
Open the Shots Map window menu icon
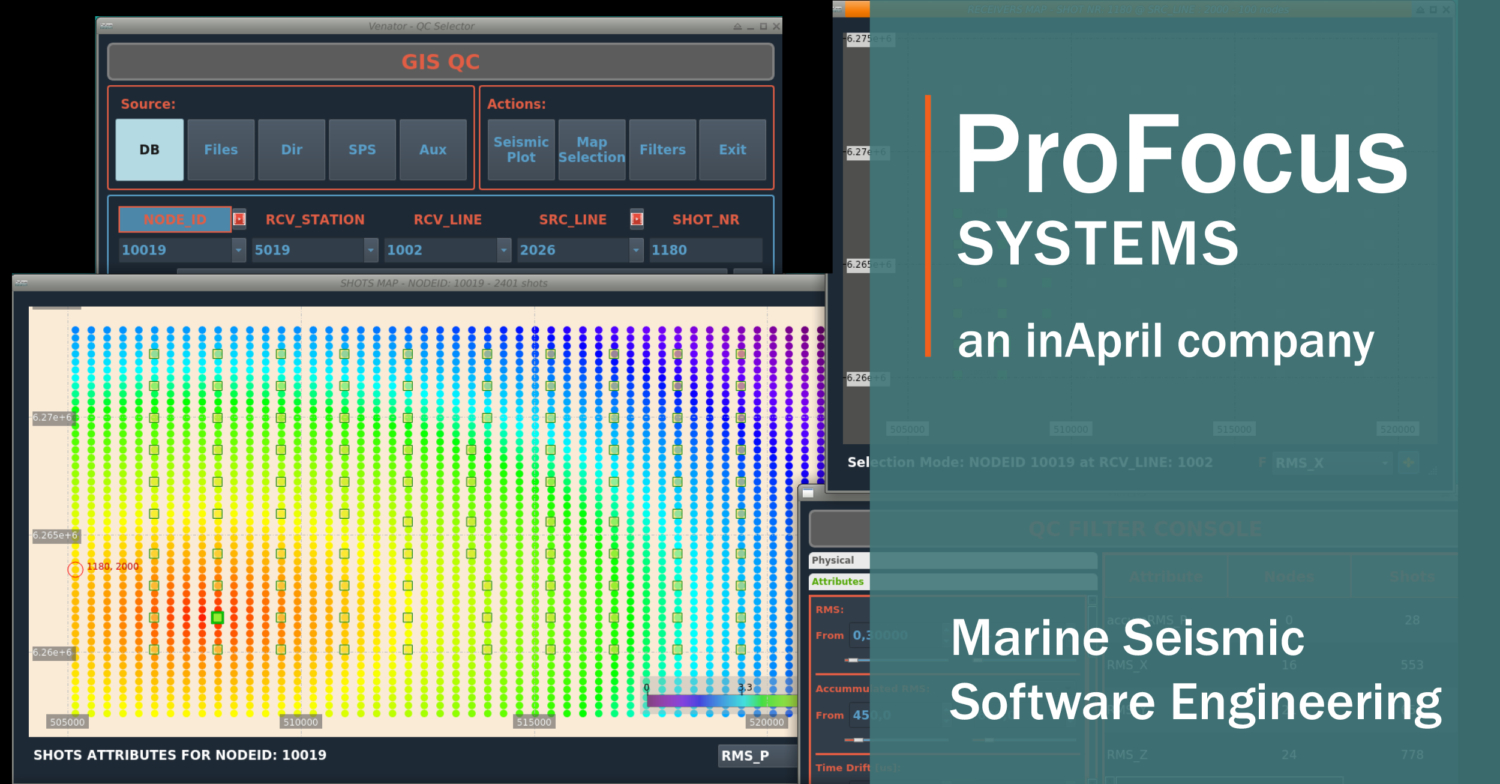20,283
